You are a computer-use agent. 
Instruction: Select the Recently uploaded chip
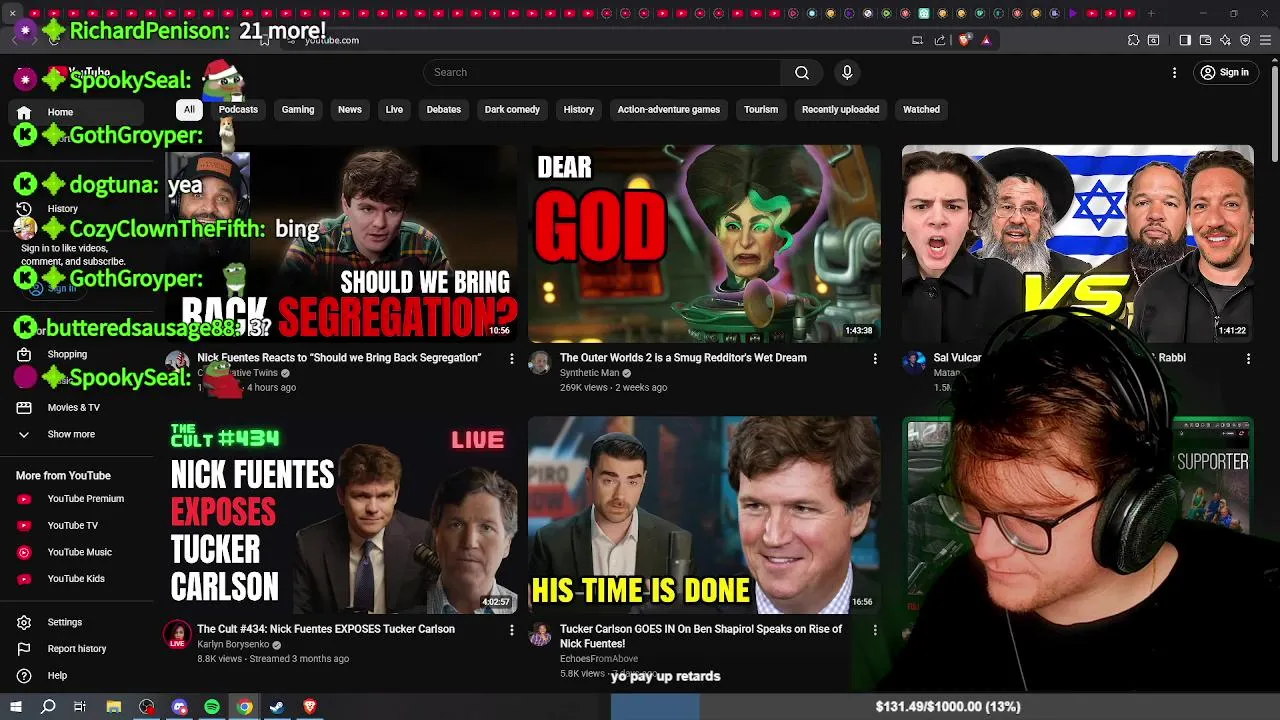(x=840, y=109)
